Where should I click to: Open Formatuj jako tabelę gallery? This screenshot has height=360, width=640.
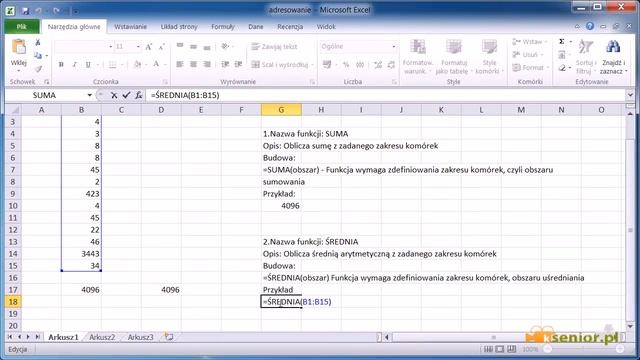(x=453, y=57)
